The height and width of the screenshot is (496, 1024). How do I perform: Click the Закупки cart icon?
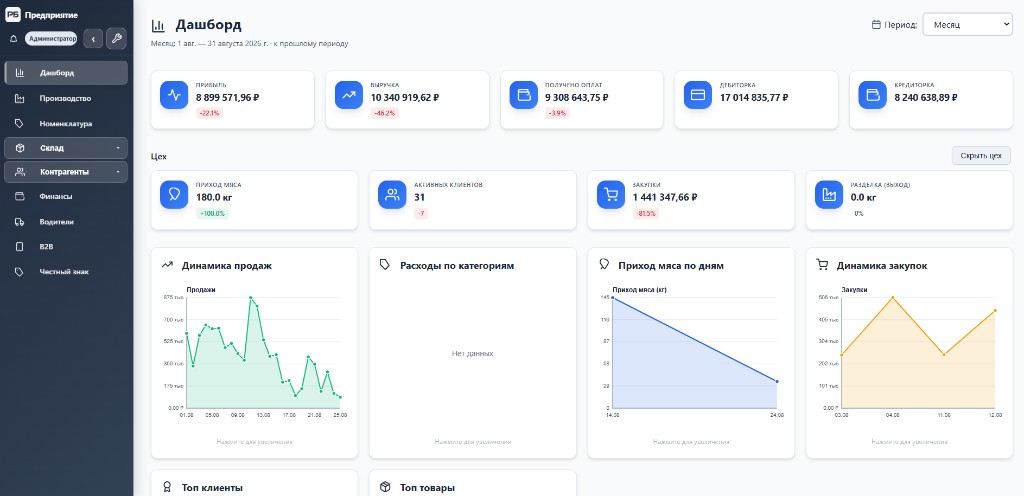point(611,195)
